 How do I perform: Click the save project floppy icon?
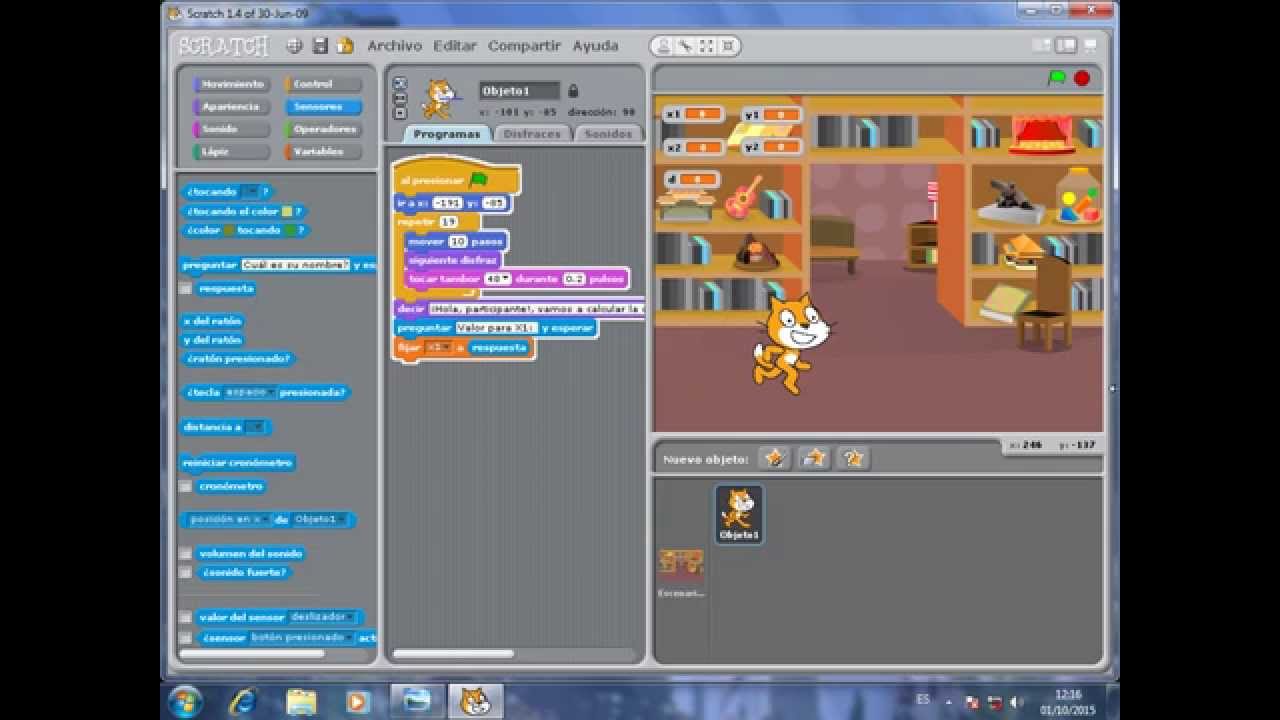320,46
